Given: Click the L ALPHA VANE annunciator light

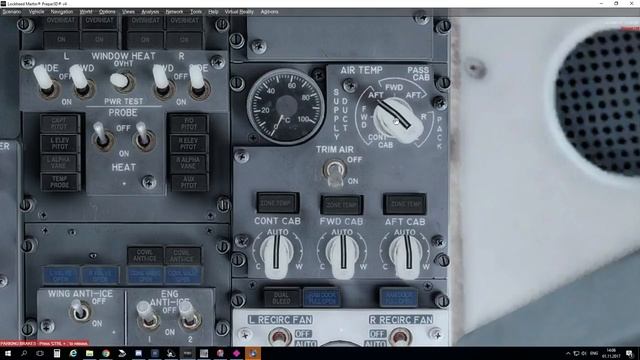Looking at the screenshot, I should [60, 162].
